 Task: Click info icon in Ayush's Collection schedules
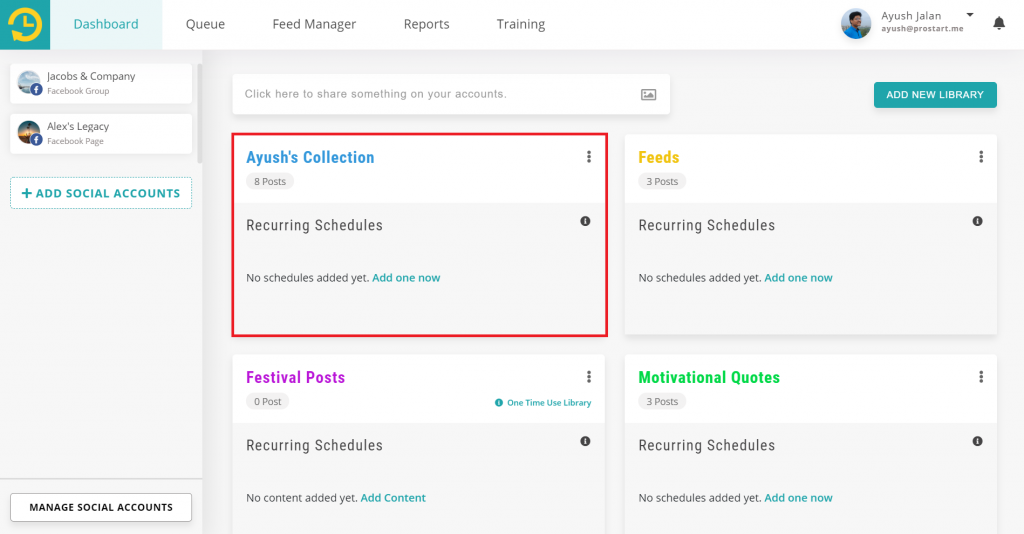pyautogui.click(x=585, y=221)
